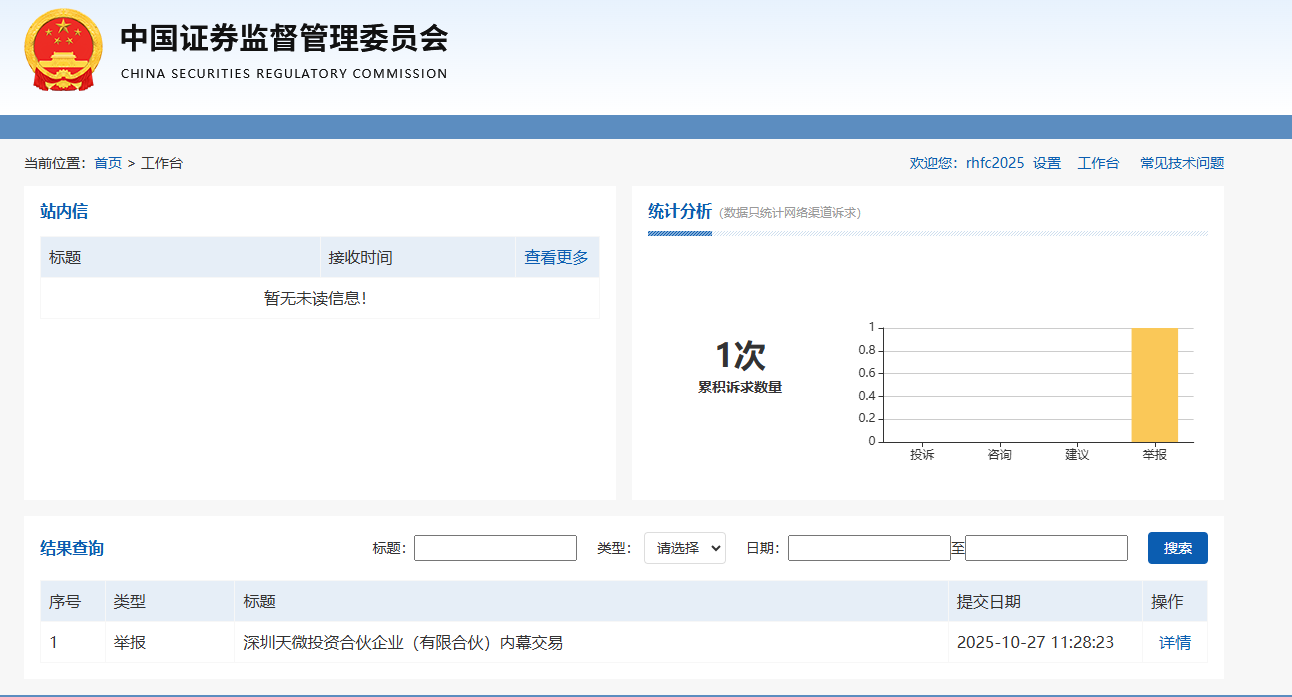Click username rhfc2025 in welcome text
Viewport: 1292px width, 697px height.
point(995,163)
